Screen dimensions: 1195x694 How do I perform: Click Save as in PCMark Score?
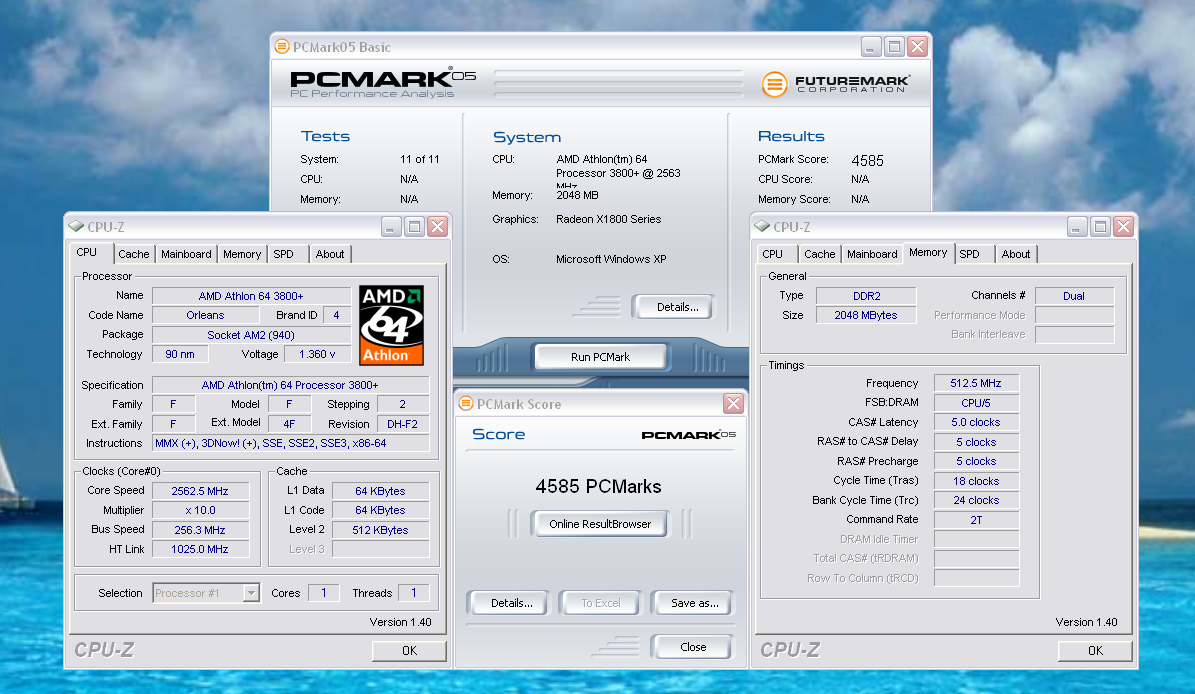click(x=694, y=603)
